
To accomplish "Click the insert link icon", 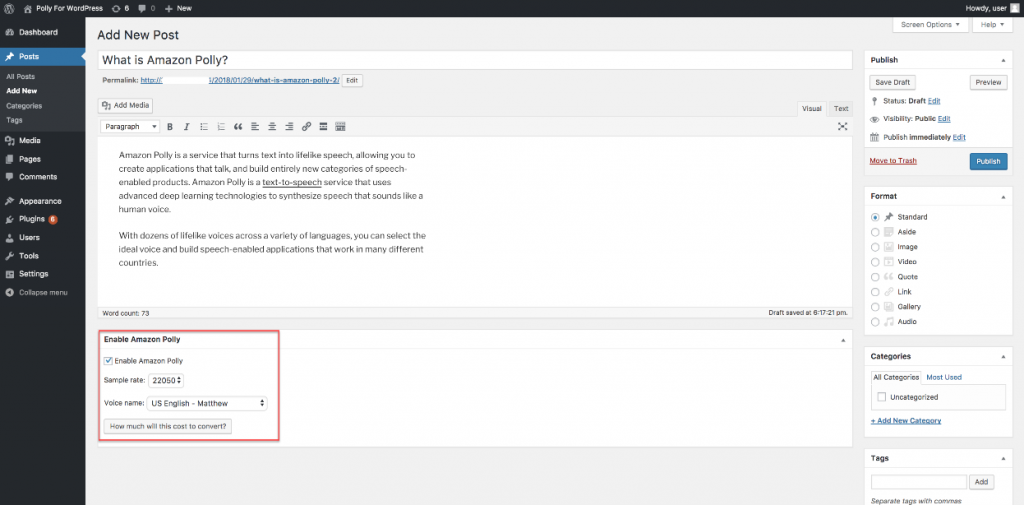I will coord(306,127).
